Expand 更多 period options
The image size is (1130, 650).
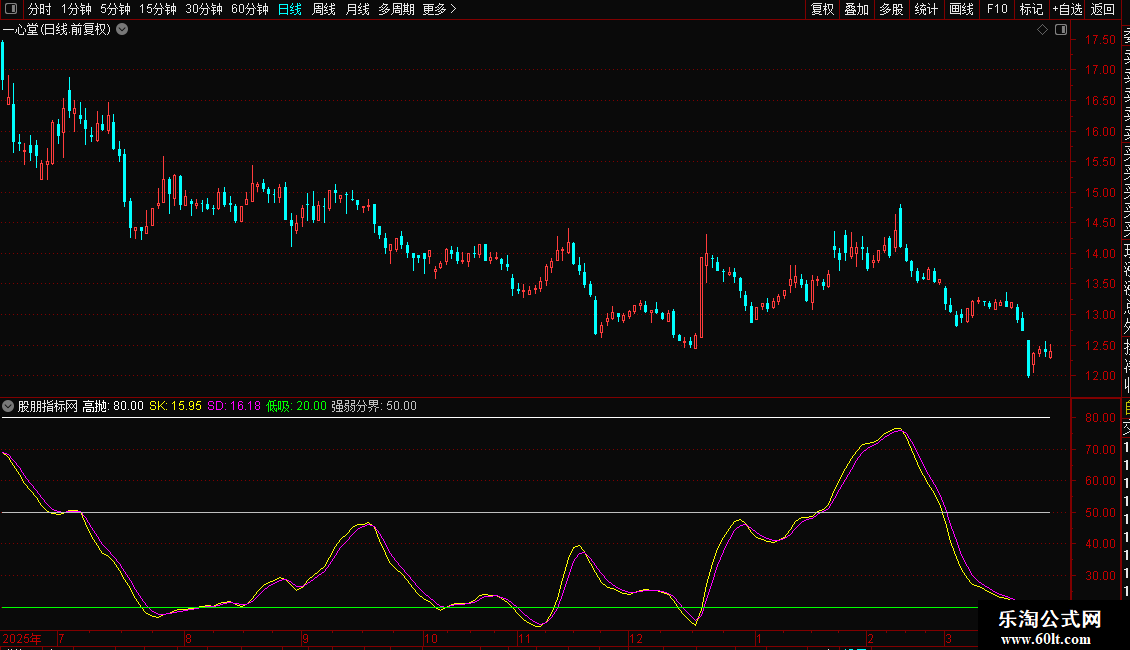tap(439, 9)
